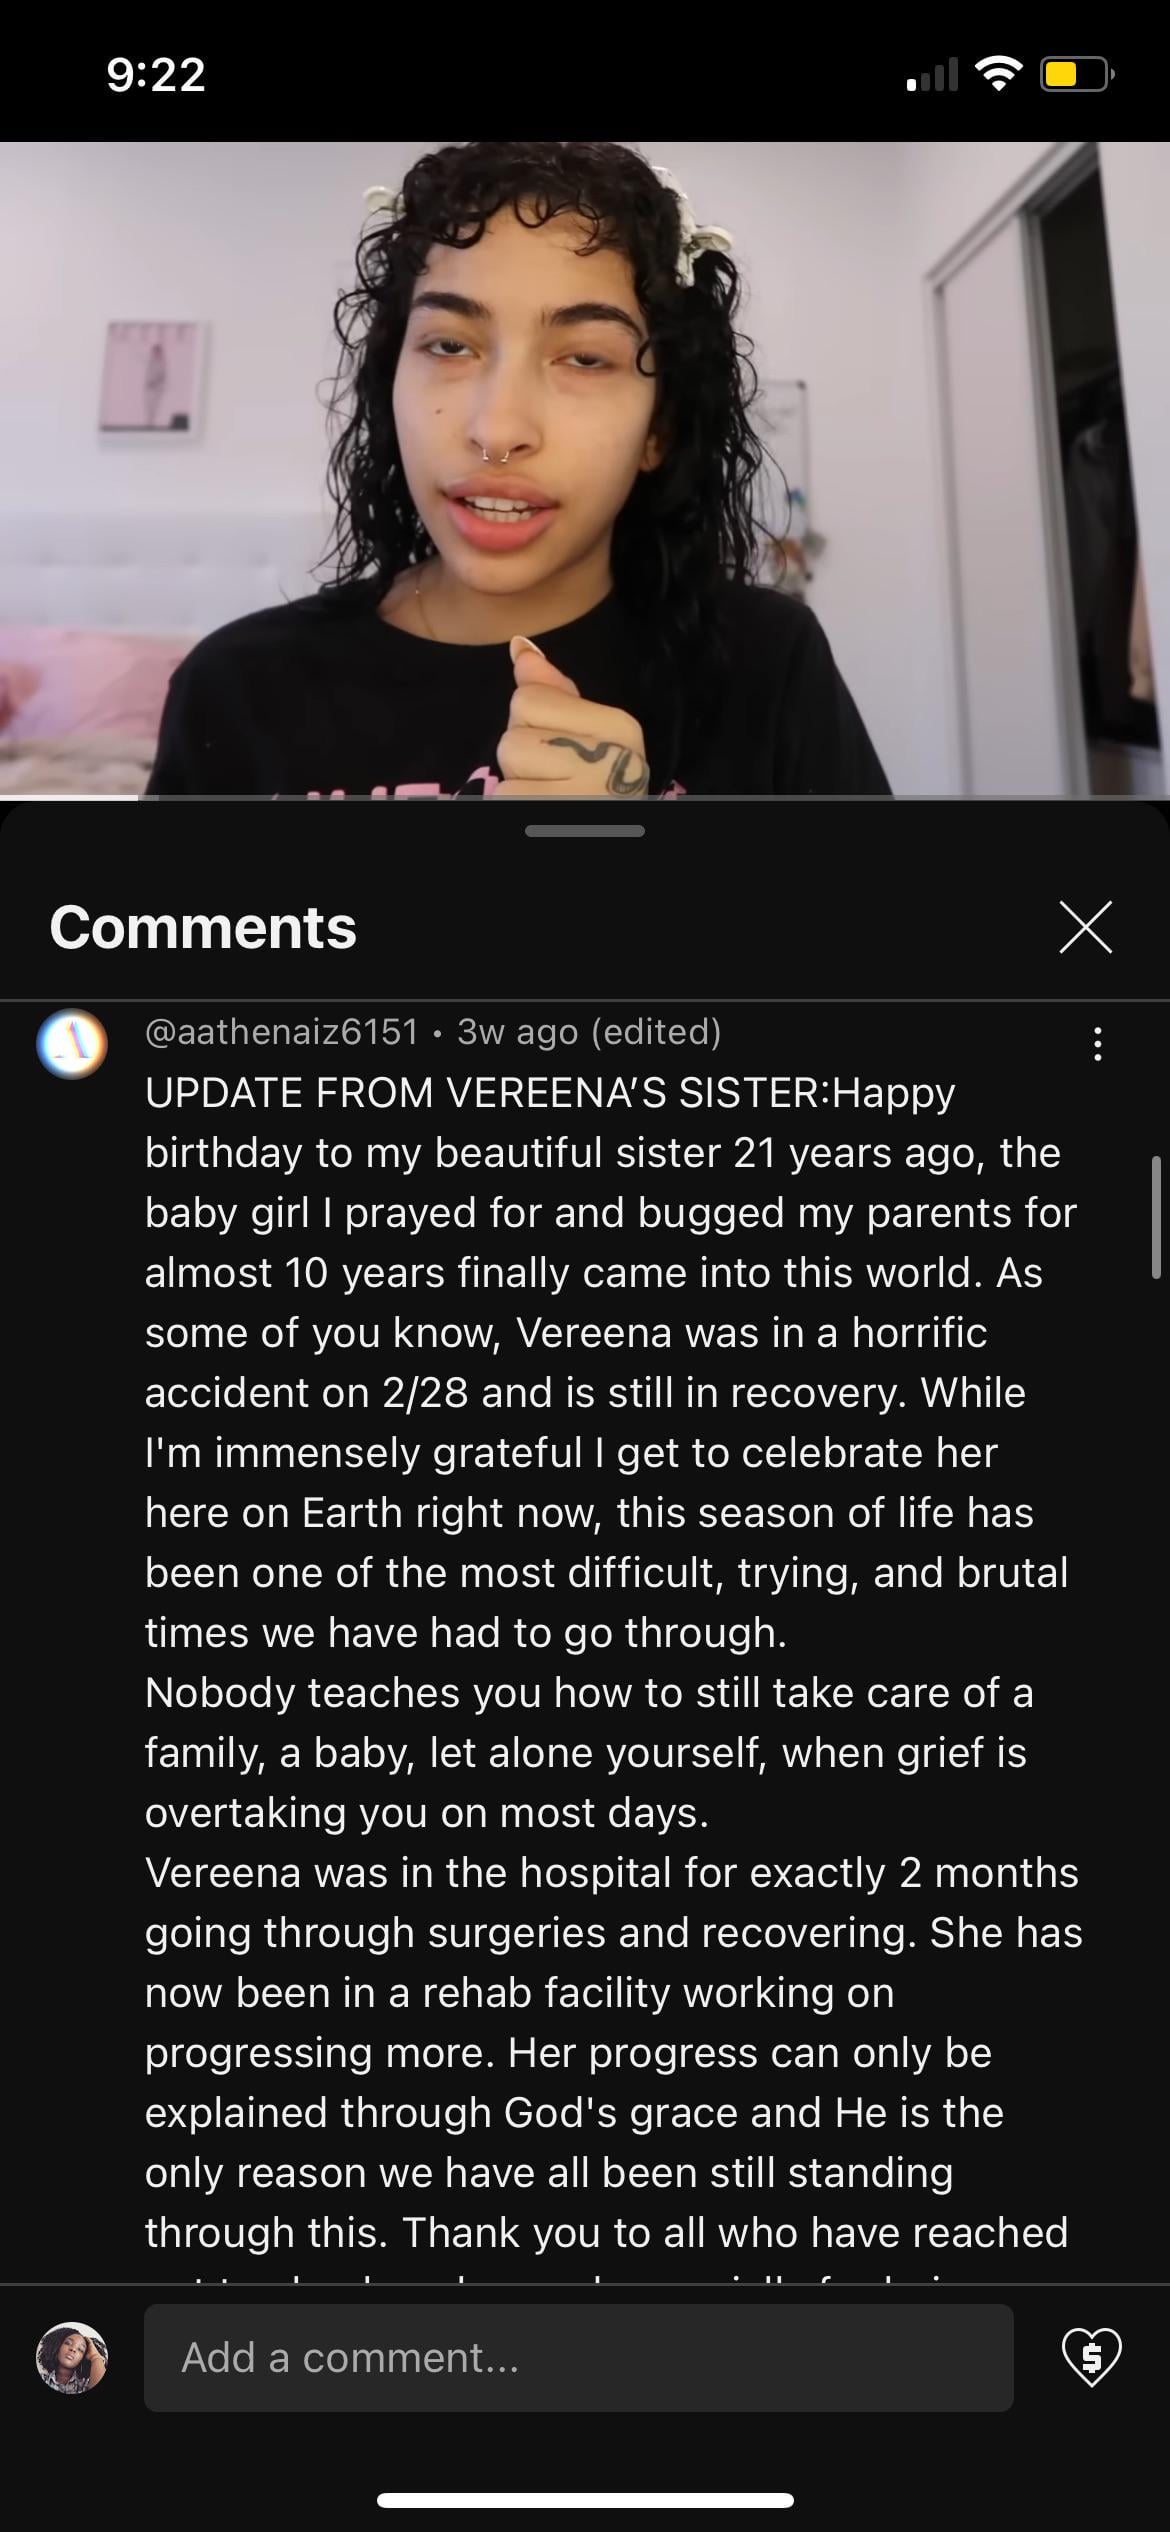Image resolution: width=1170 pixels, height=2532 pixels.
Task: Tap the 3w ago (edited) timestamp
Action: pos(589,1031)
